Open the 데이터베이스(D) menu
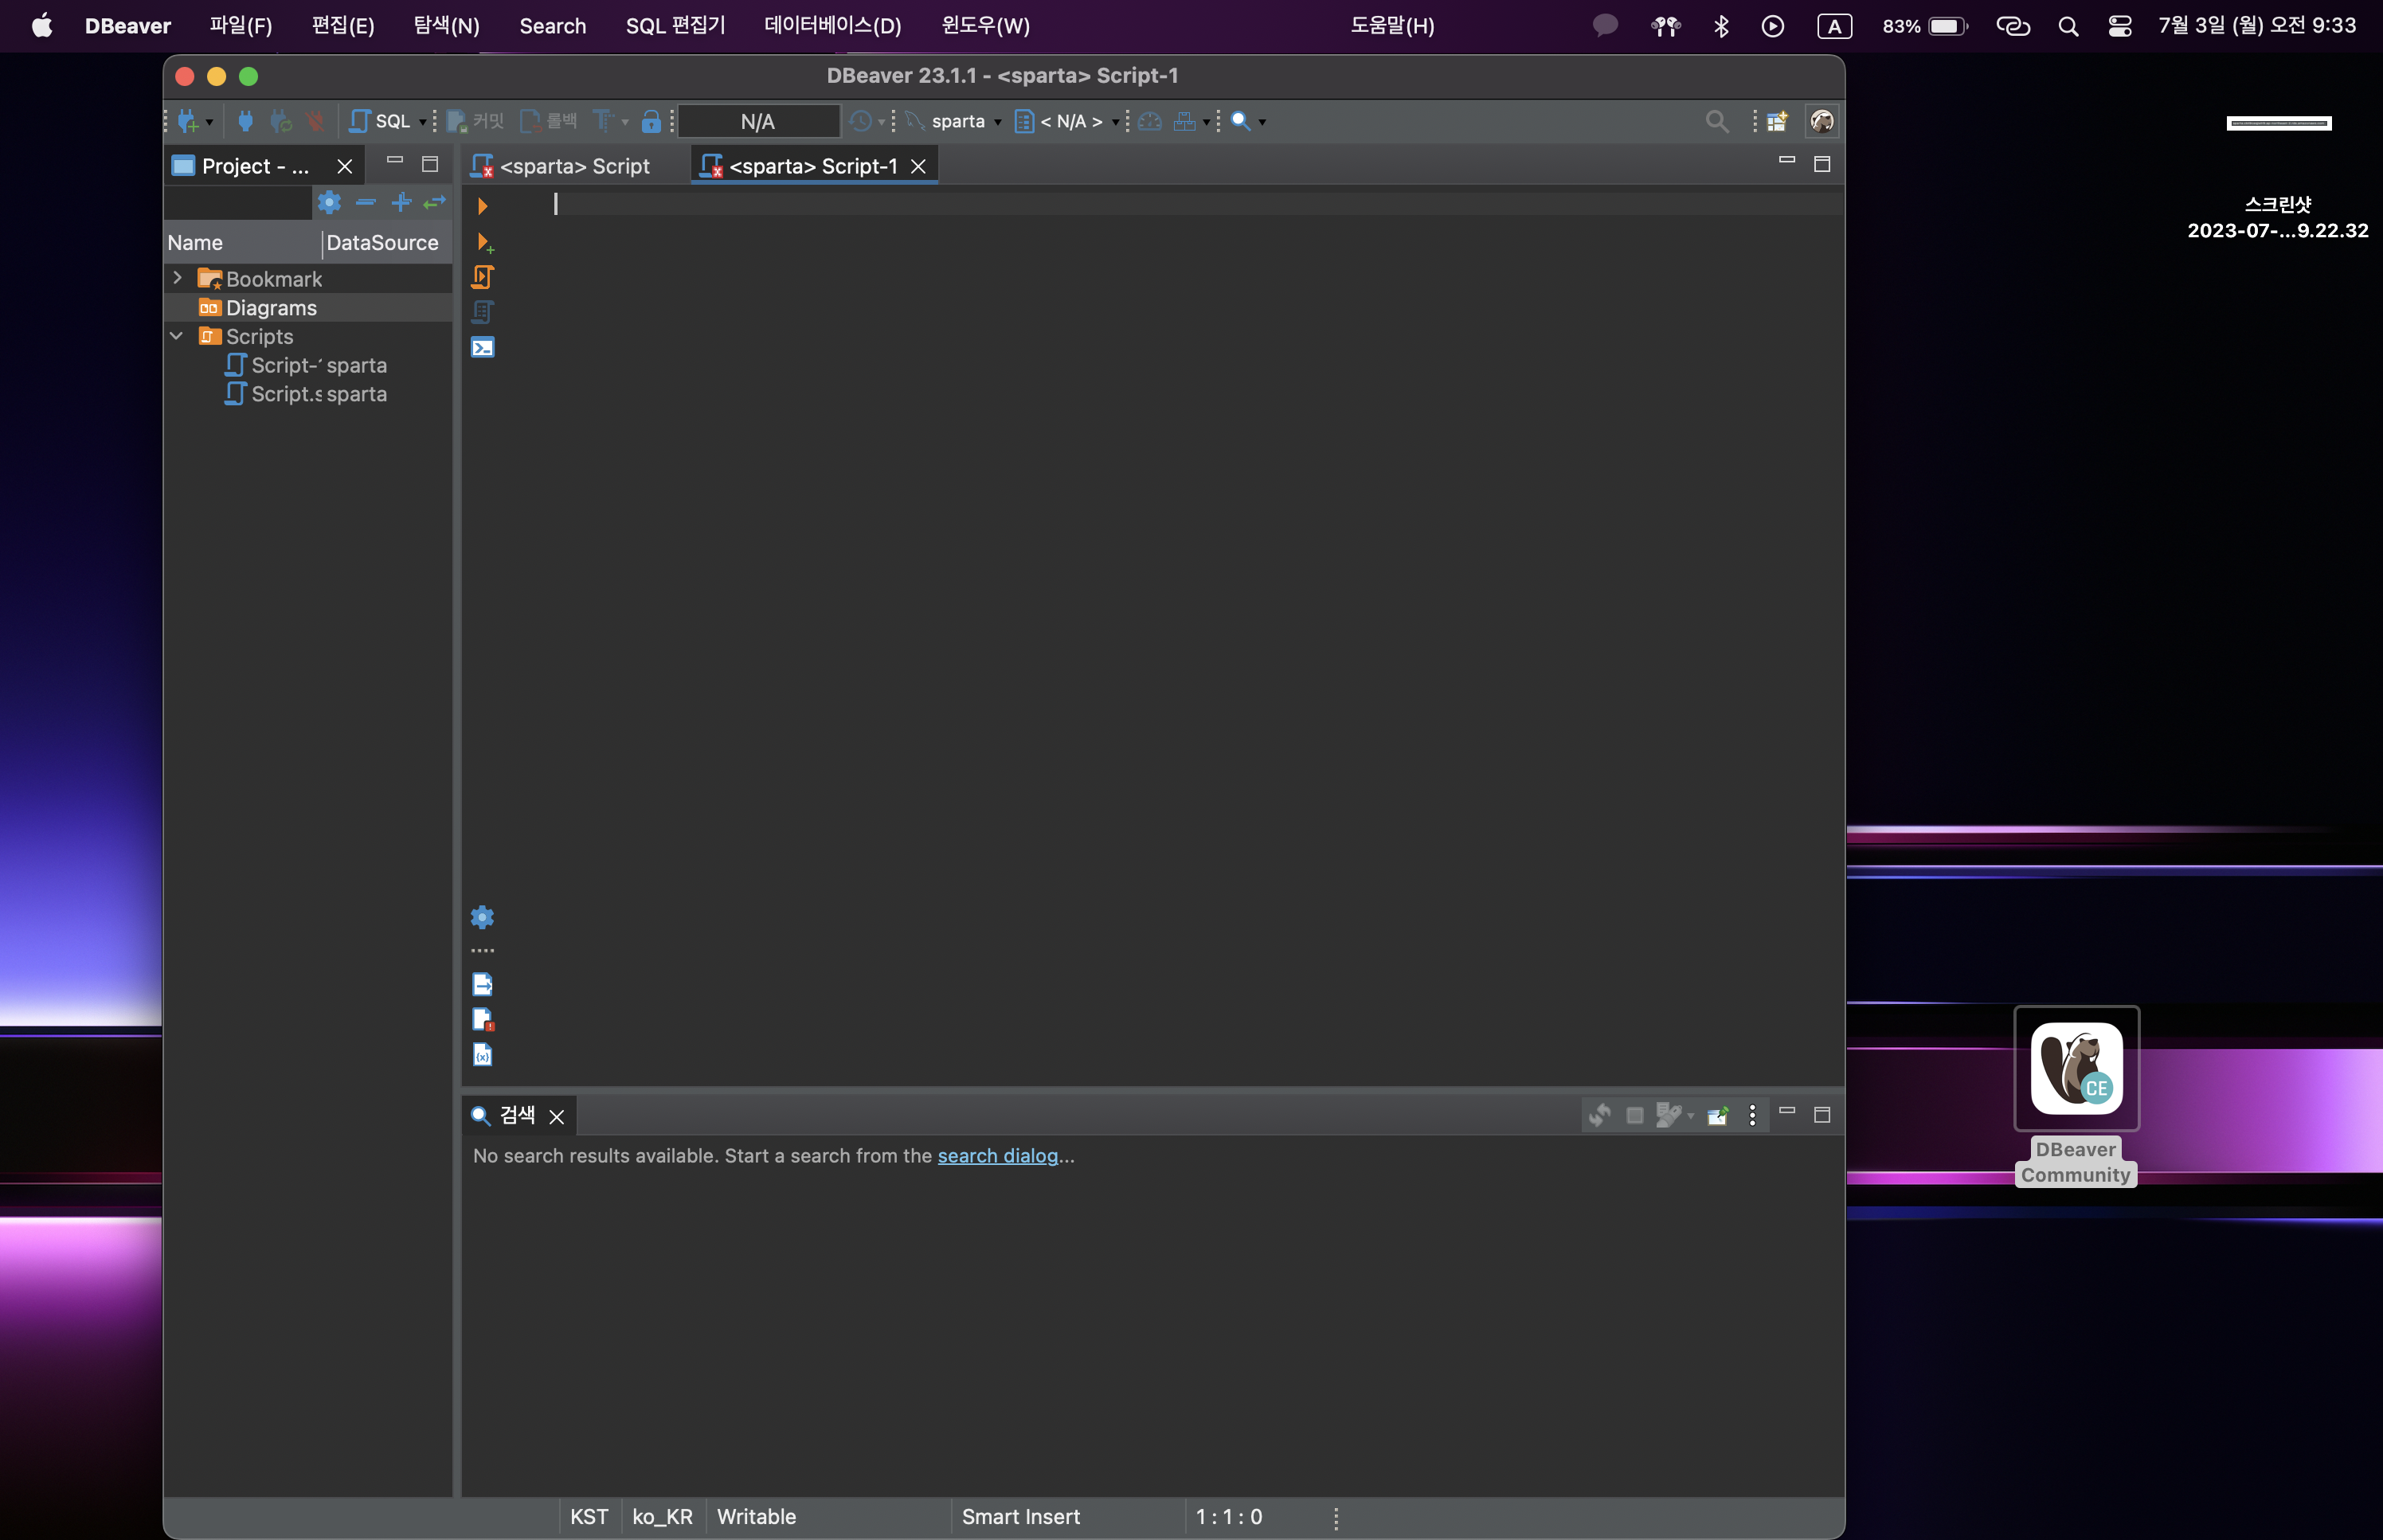The image size is (2383, 1540). [833, 25]
